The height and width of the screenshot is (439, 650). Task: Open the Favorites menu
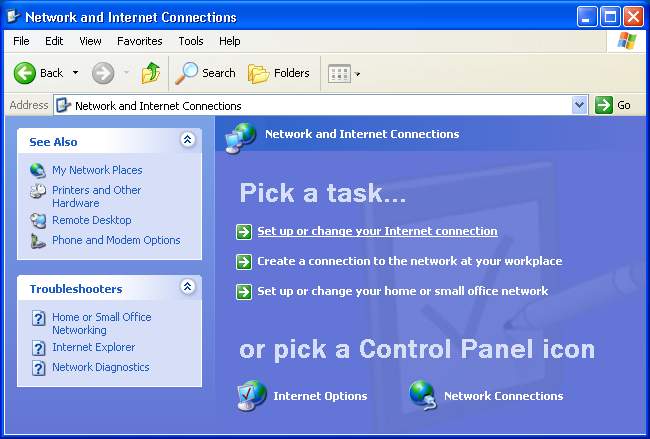[140, 41]
